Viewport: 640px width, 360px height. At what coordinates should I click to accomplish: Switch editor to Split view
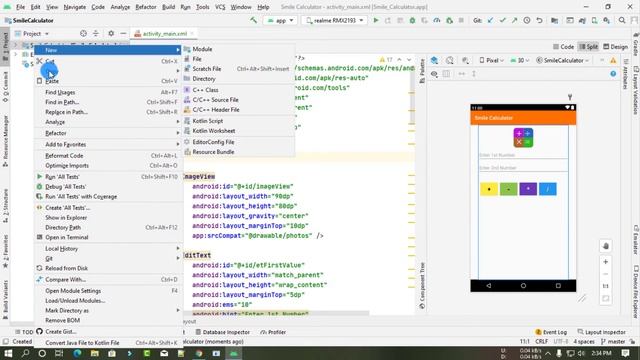tap(589, 47)
